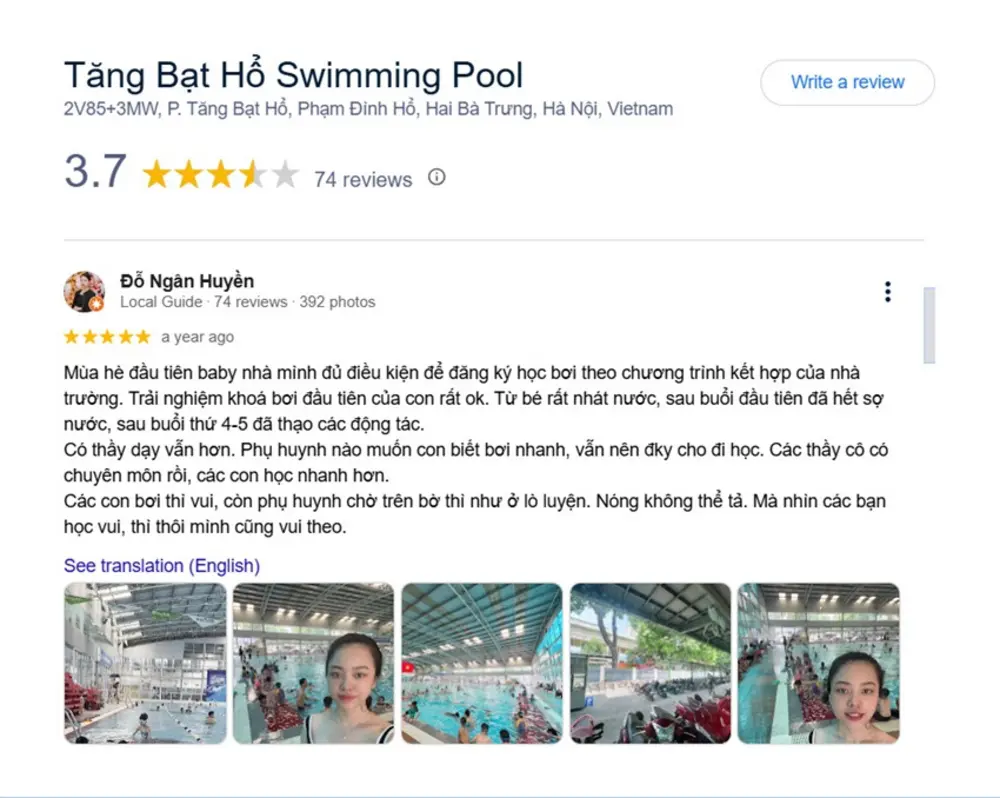Click the reviewer name Đỗ Ngân Huyền

(x=187, y=281)
